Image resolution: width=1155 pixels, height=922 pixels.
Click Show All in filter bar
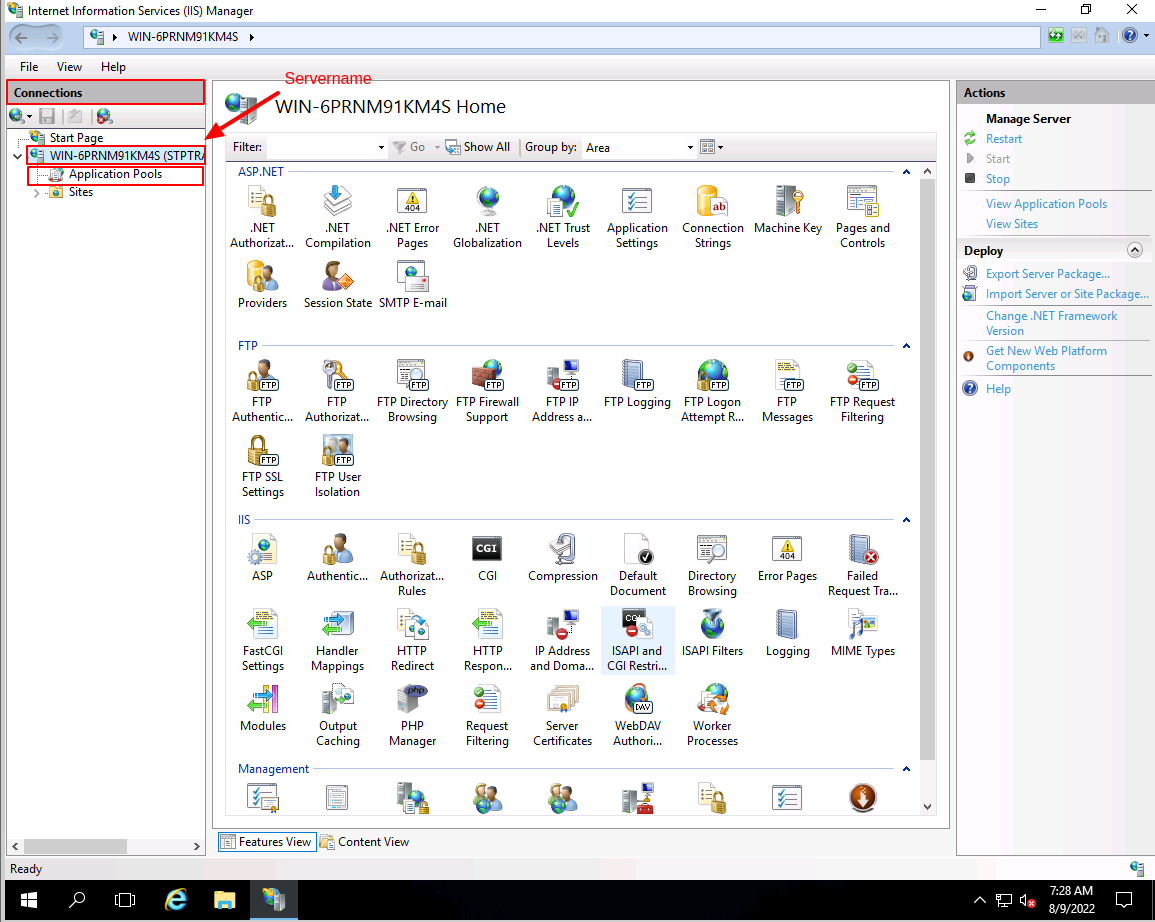click(477, 147)
